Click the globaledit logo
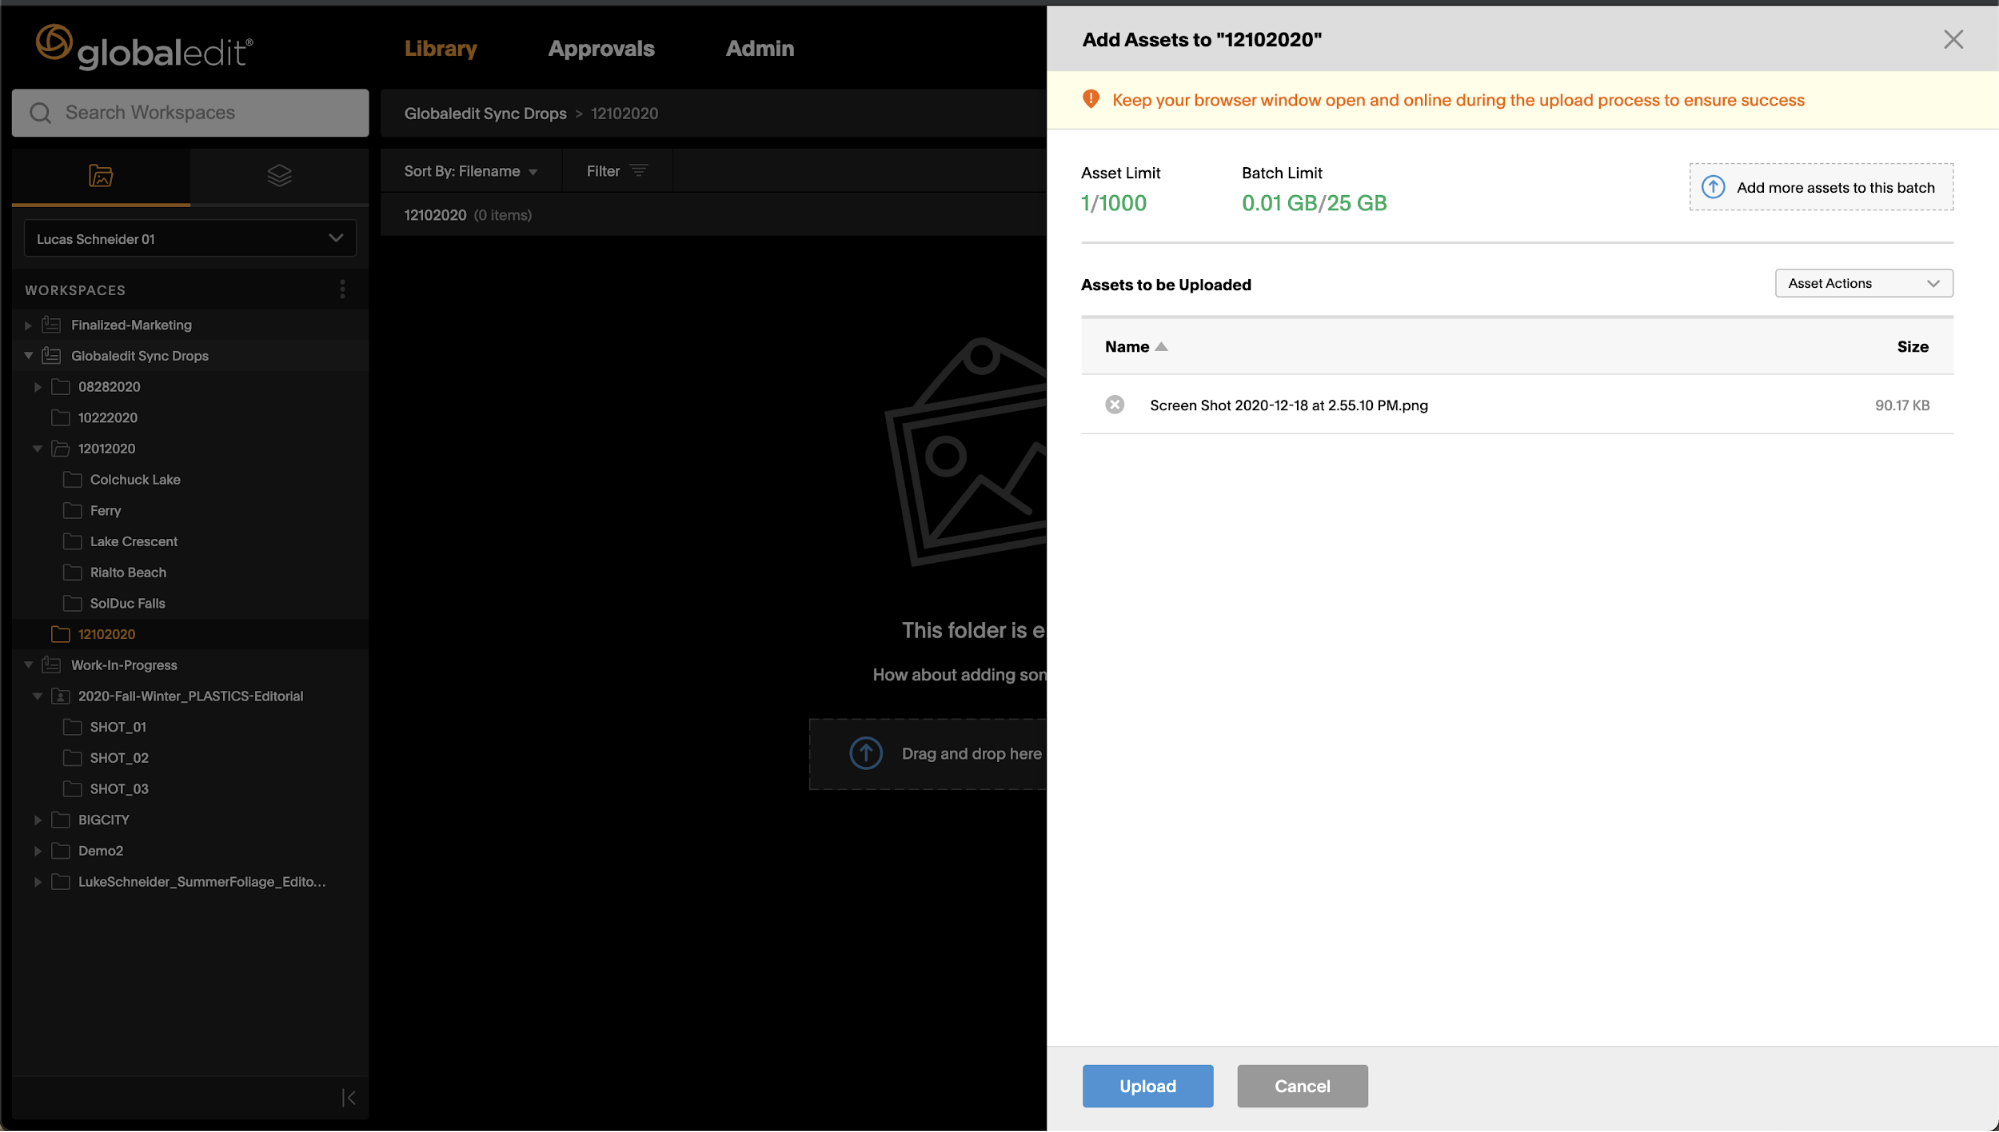The width and height of the screenshot is (1999, 1132). point(145,47)
